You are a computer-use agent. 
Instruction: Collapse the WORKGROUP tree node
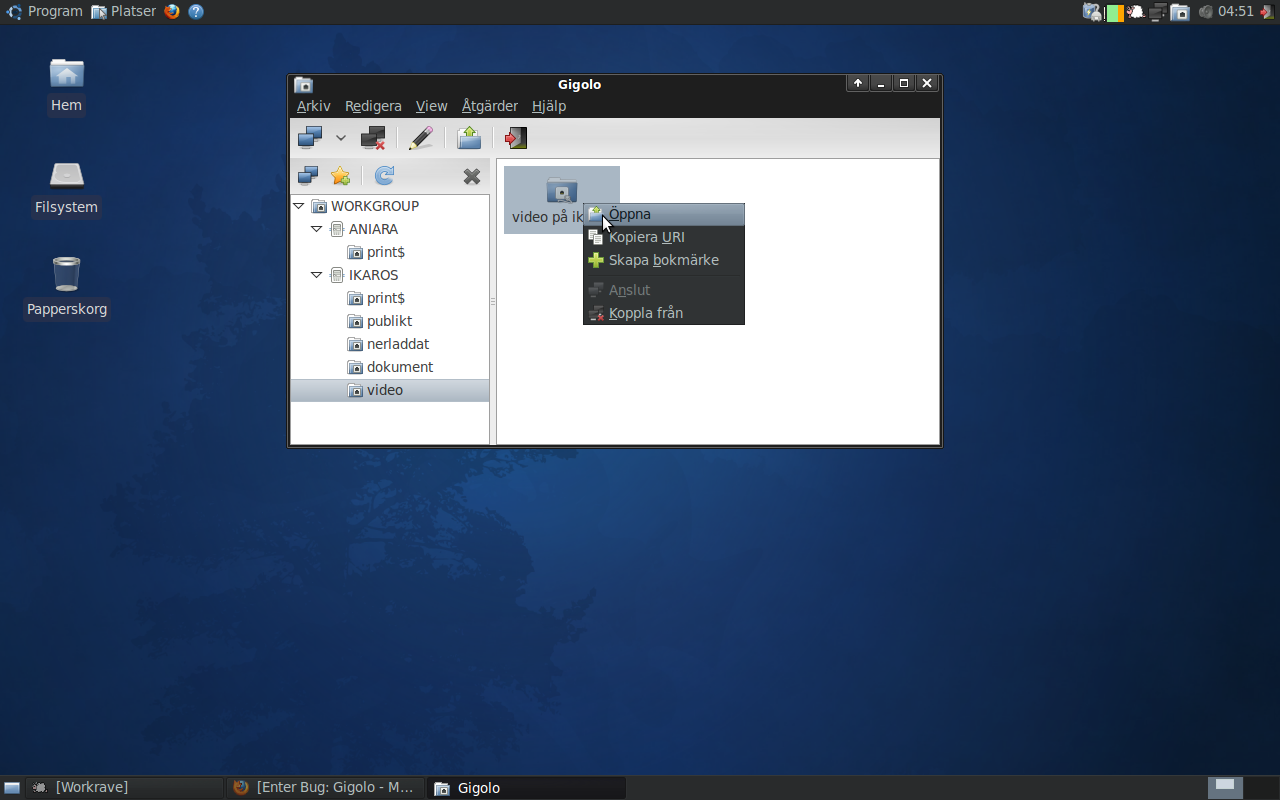(x=298, y=206)
